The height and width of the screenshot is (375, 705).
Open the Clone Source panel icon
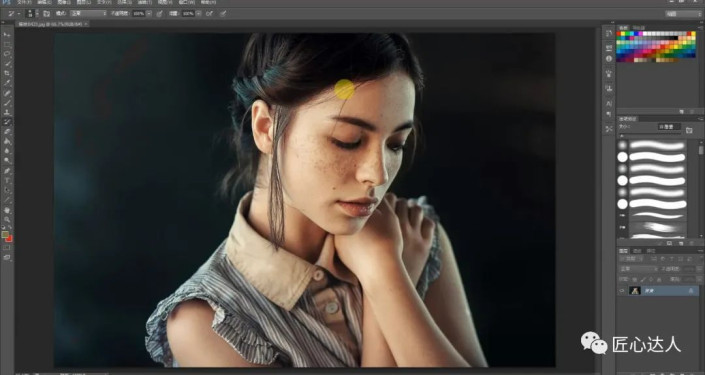[x=609, y=88]
